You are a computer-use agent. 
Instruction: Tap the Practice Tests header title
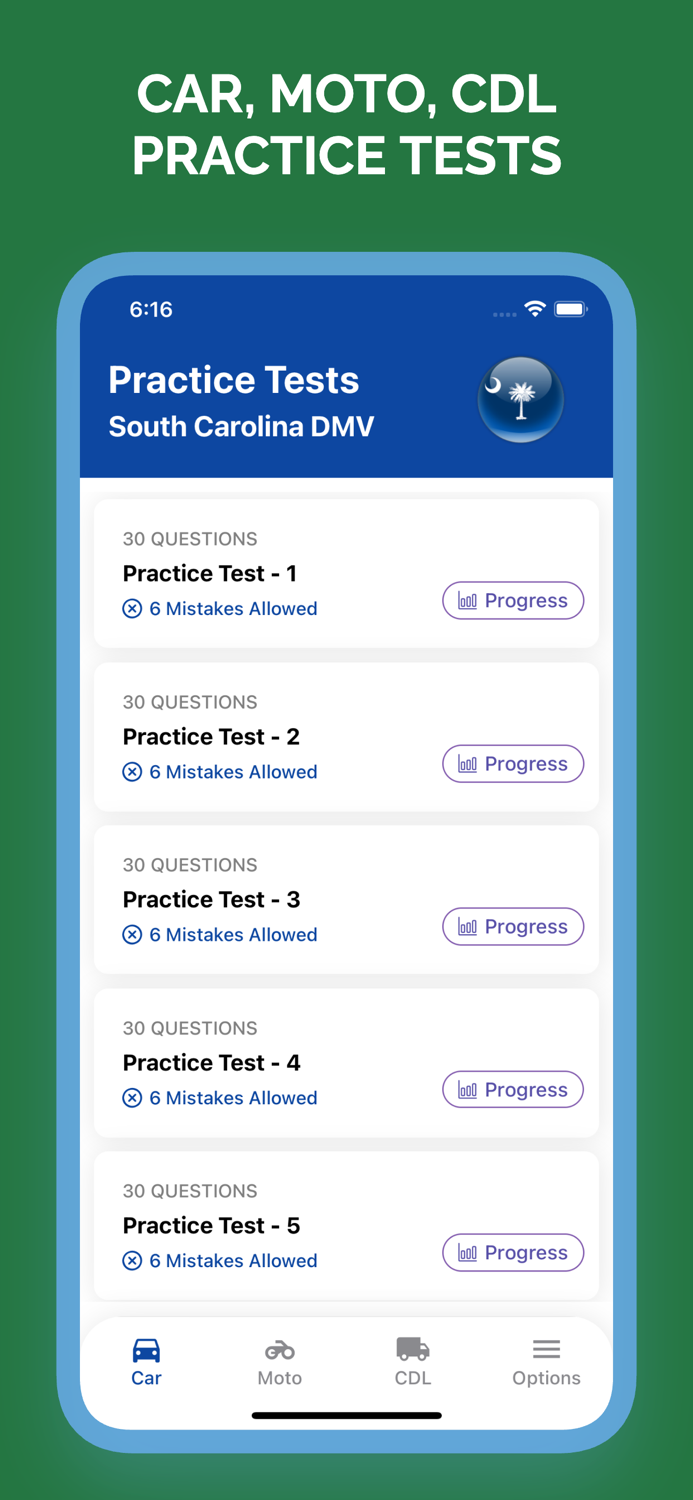tap(233, 380)
